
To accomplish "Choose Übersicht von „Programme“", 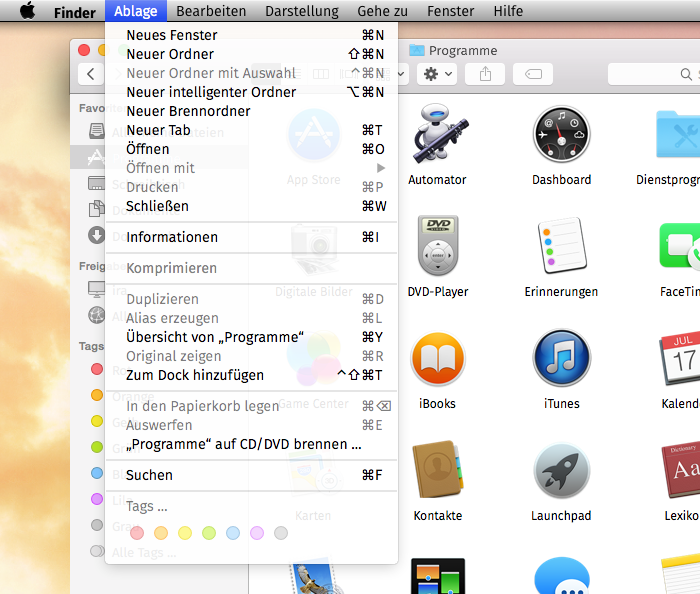I will (251, 337).
